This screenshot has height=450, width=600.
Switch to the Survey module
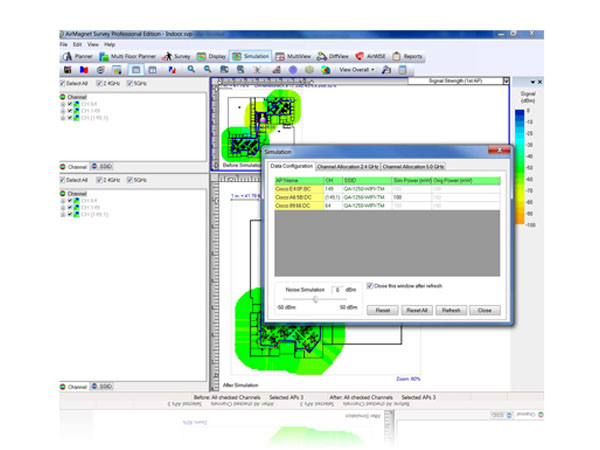(176, 57)
